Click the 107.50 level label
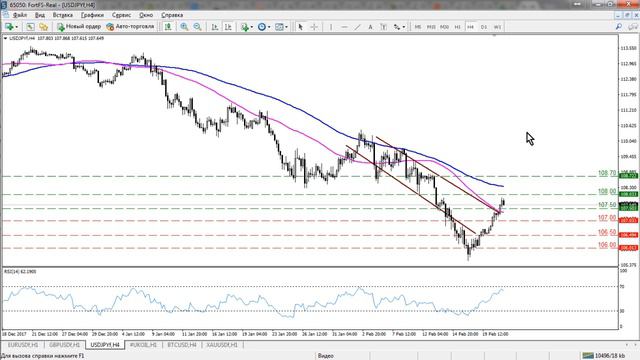This screenshot has height=360, width=640. [x=607, y=204]
